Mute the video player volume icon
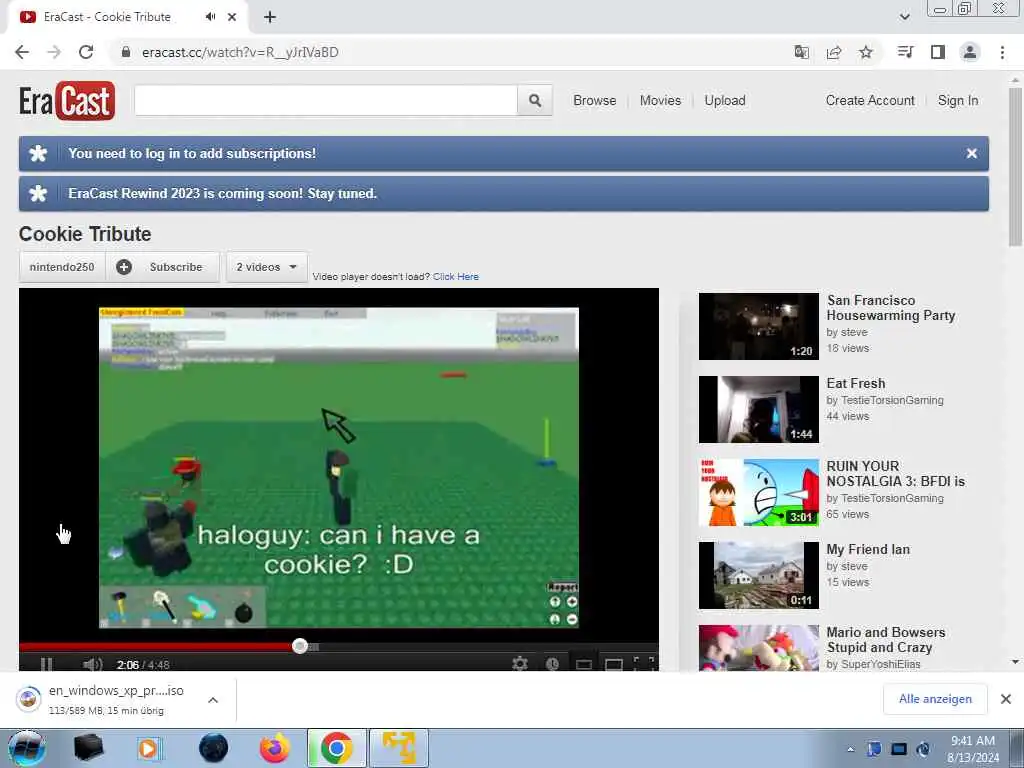Image resolution: width=1024 pixels, height=768 pixels. click(92, 664)
